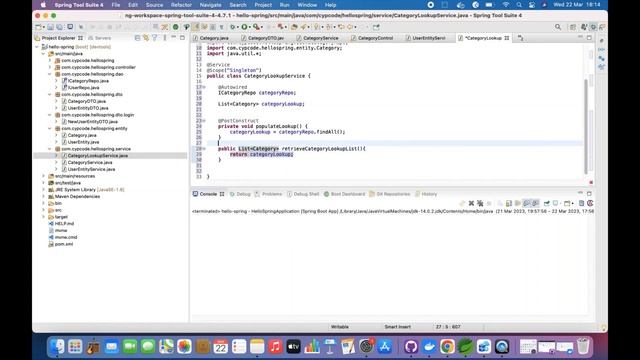Click Collapse All in Project Explorer
Viewport: 640px width, 360px height.
[x=138, y=38]
